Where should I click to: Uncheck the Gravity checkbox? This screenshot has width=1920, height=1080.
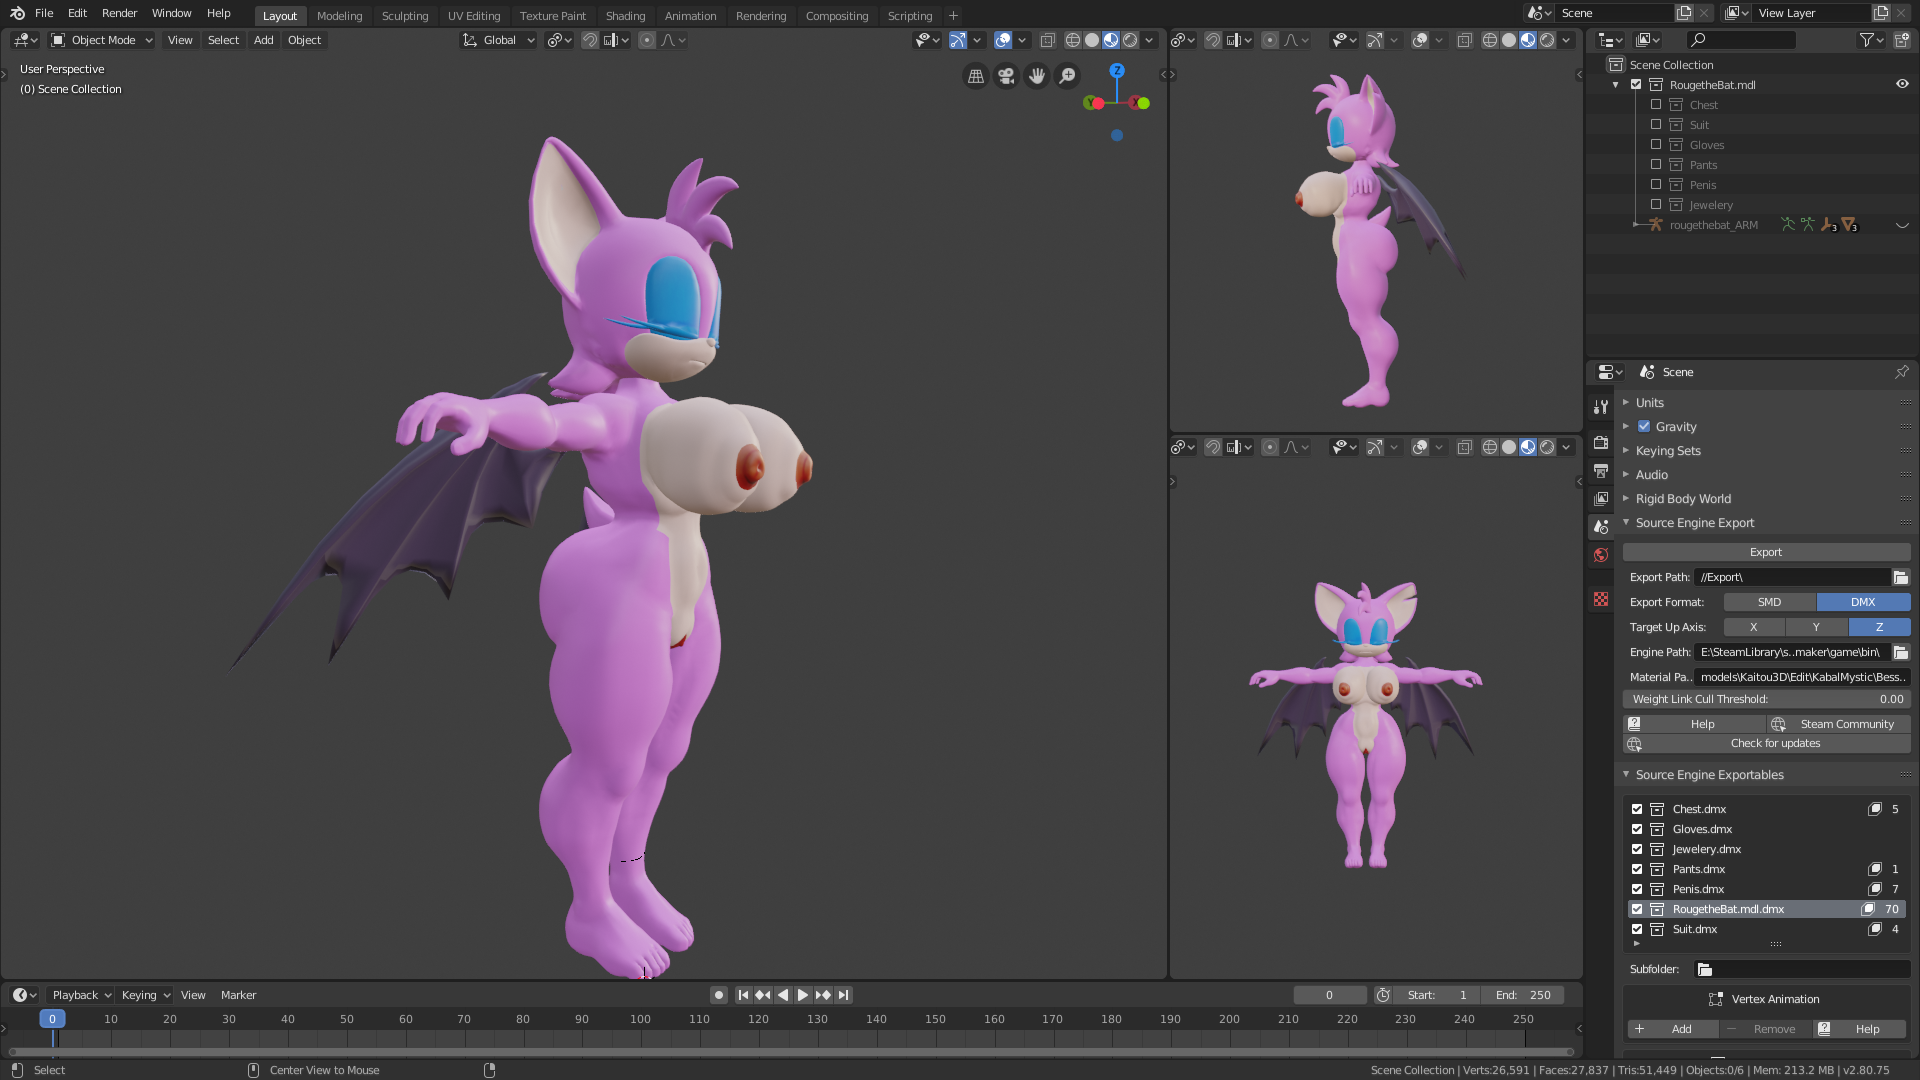(1644, 427)
